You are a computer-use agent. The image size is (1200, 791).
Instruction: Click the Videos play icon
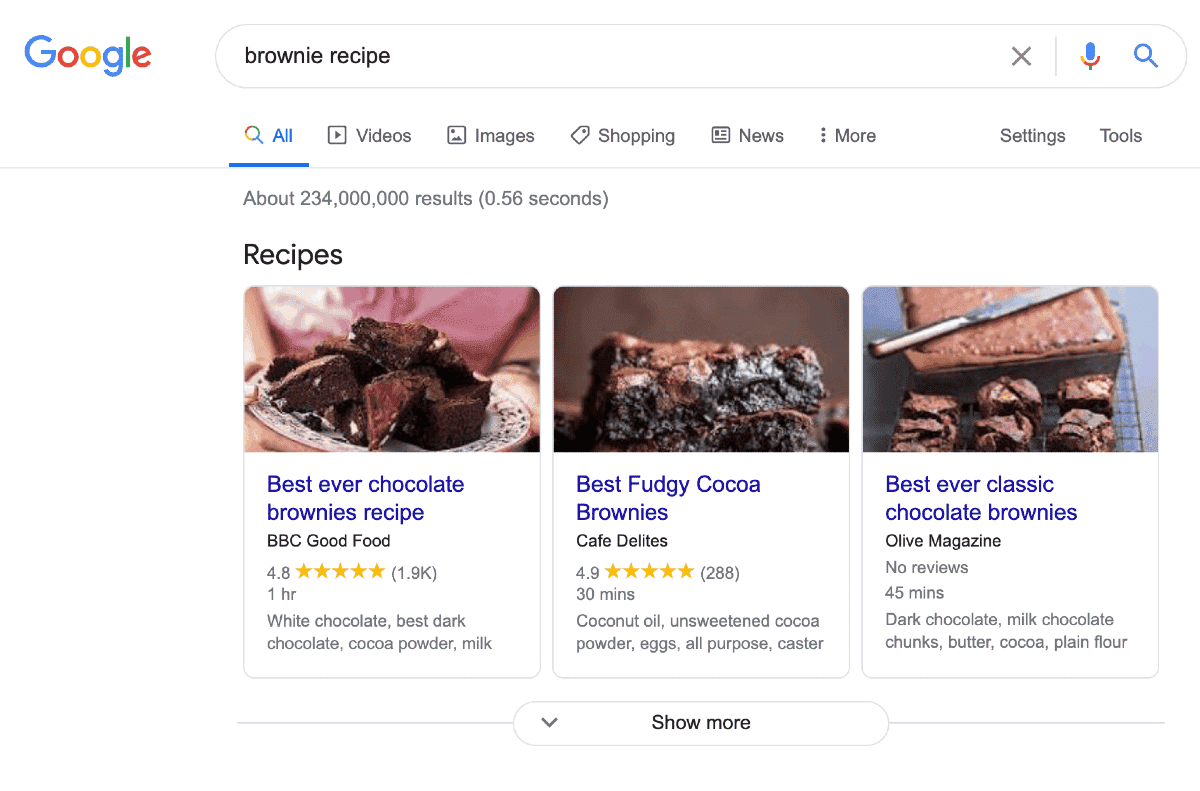click(x=337, y=135)
